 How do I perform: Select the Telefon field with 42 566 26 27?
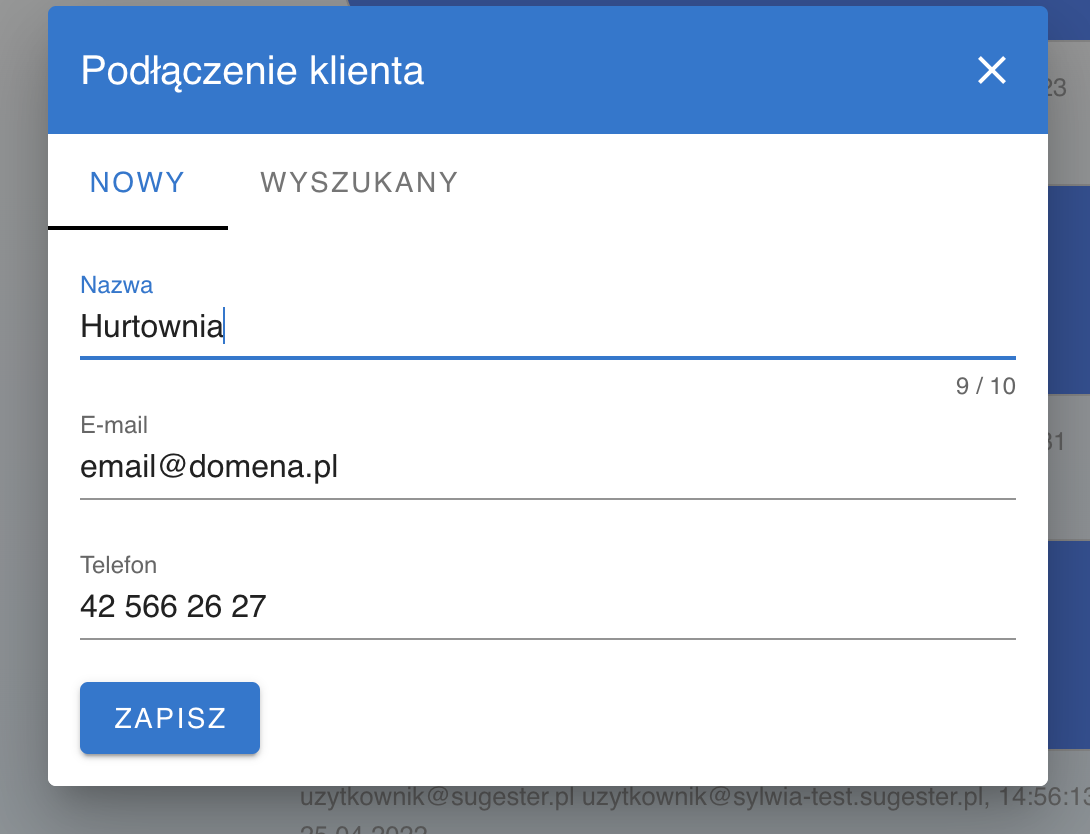pyautogui.click(x=548, y=607)
